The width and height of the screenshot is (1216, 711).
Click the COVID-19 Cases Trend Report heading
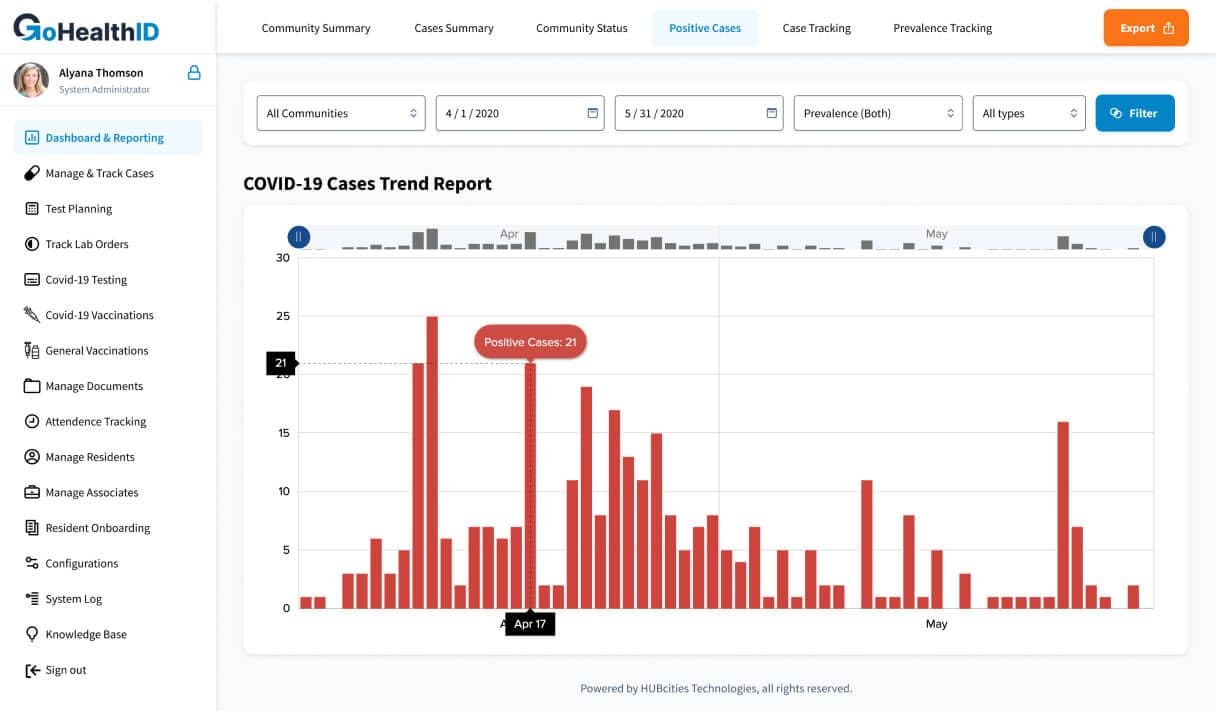[368, 184]
